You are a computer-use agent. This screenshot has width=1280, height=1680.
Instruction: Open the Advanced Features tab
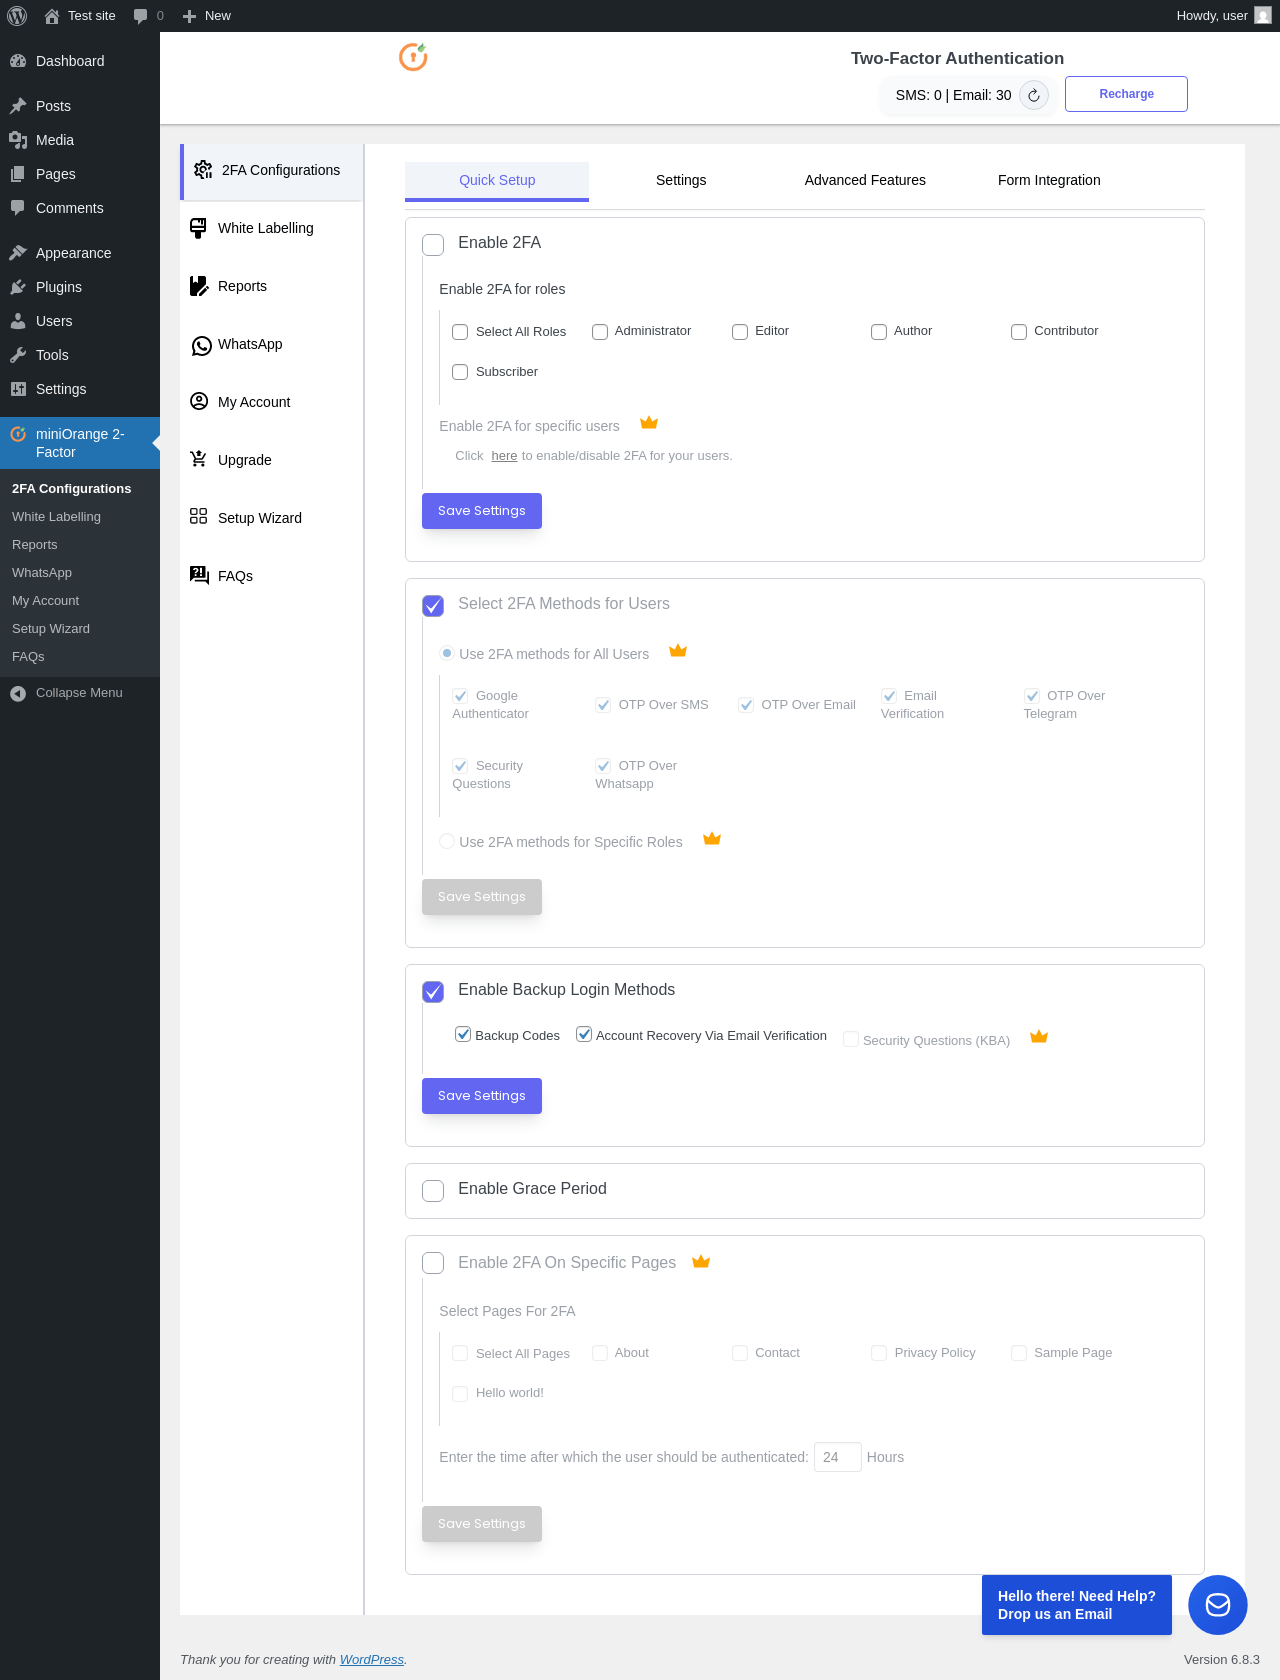(x=865, y=181)
